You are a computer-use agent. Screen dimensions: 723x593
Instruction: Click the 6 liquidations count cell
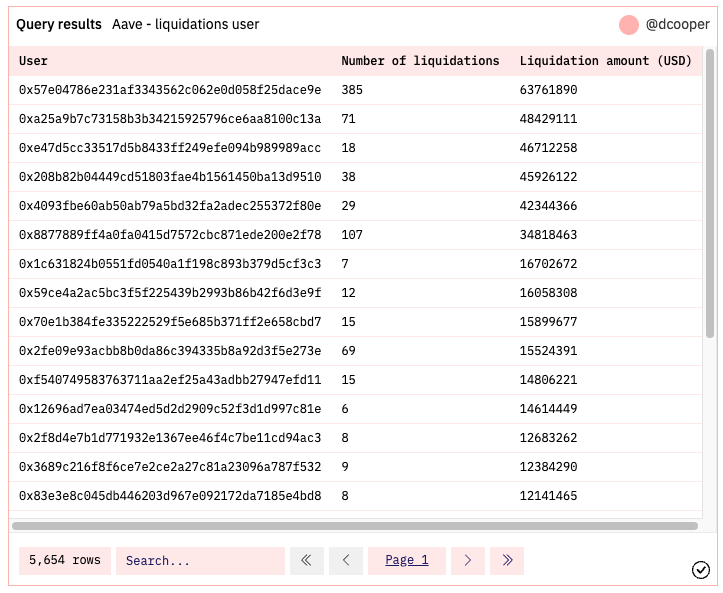tap(345, 409)
